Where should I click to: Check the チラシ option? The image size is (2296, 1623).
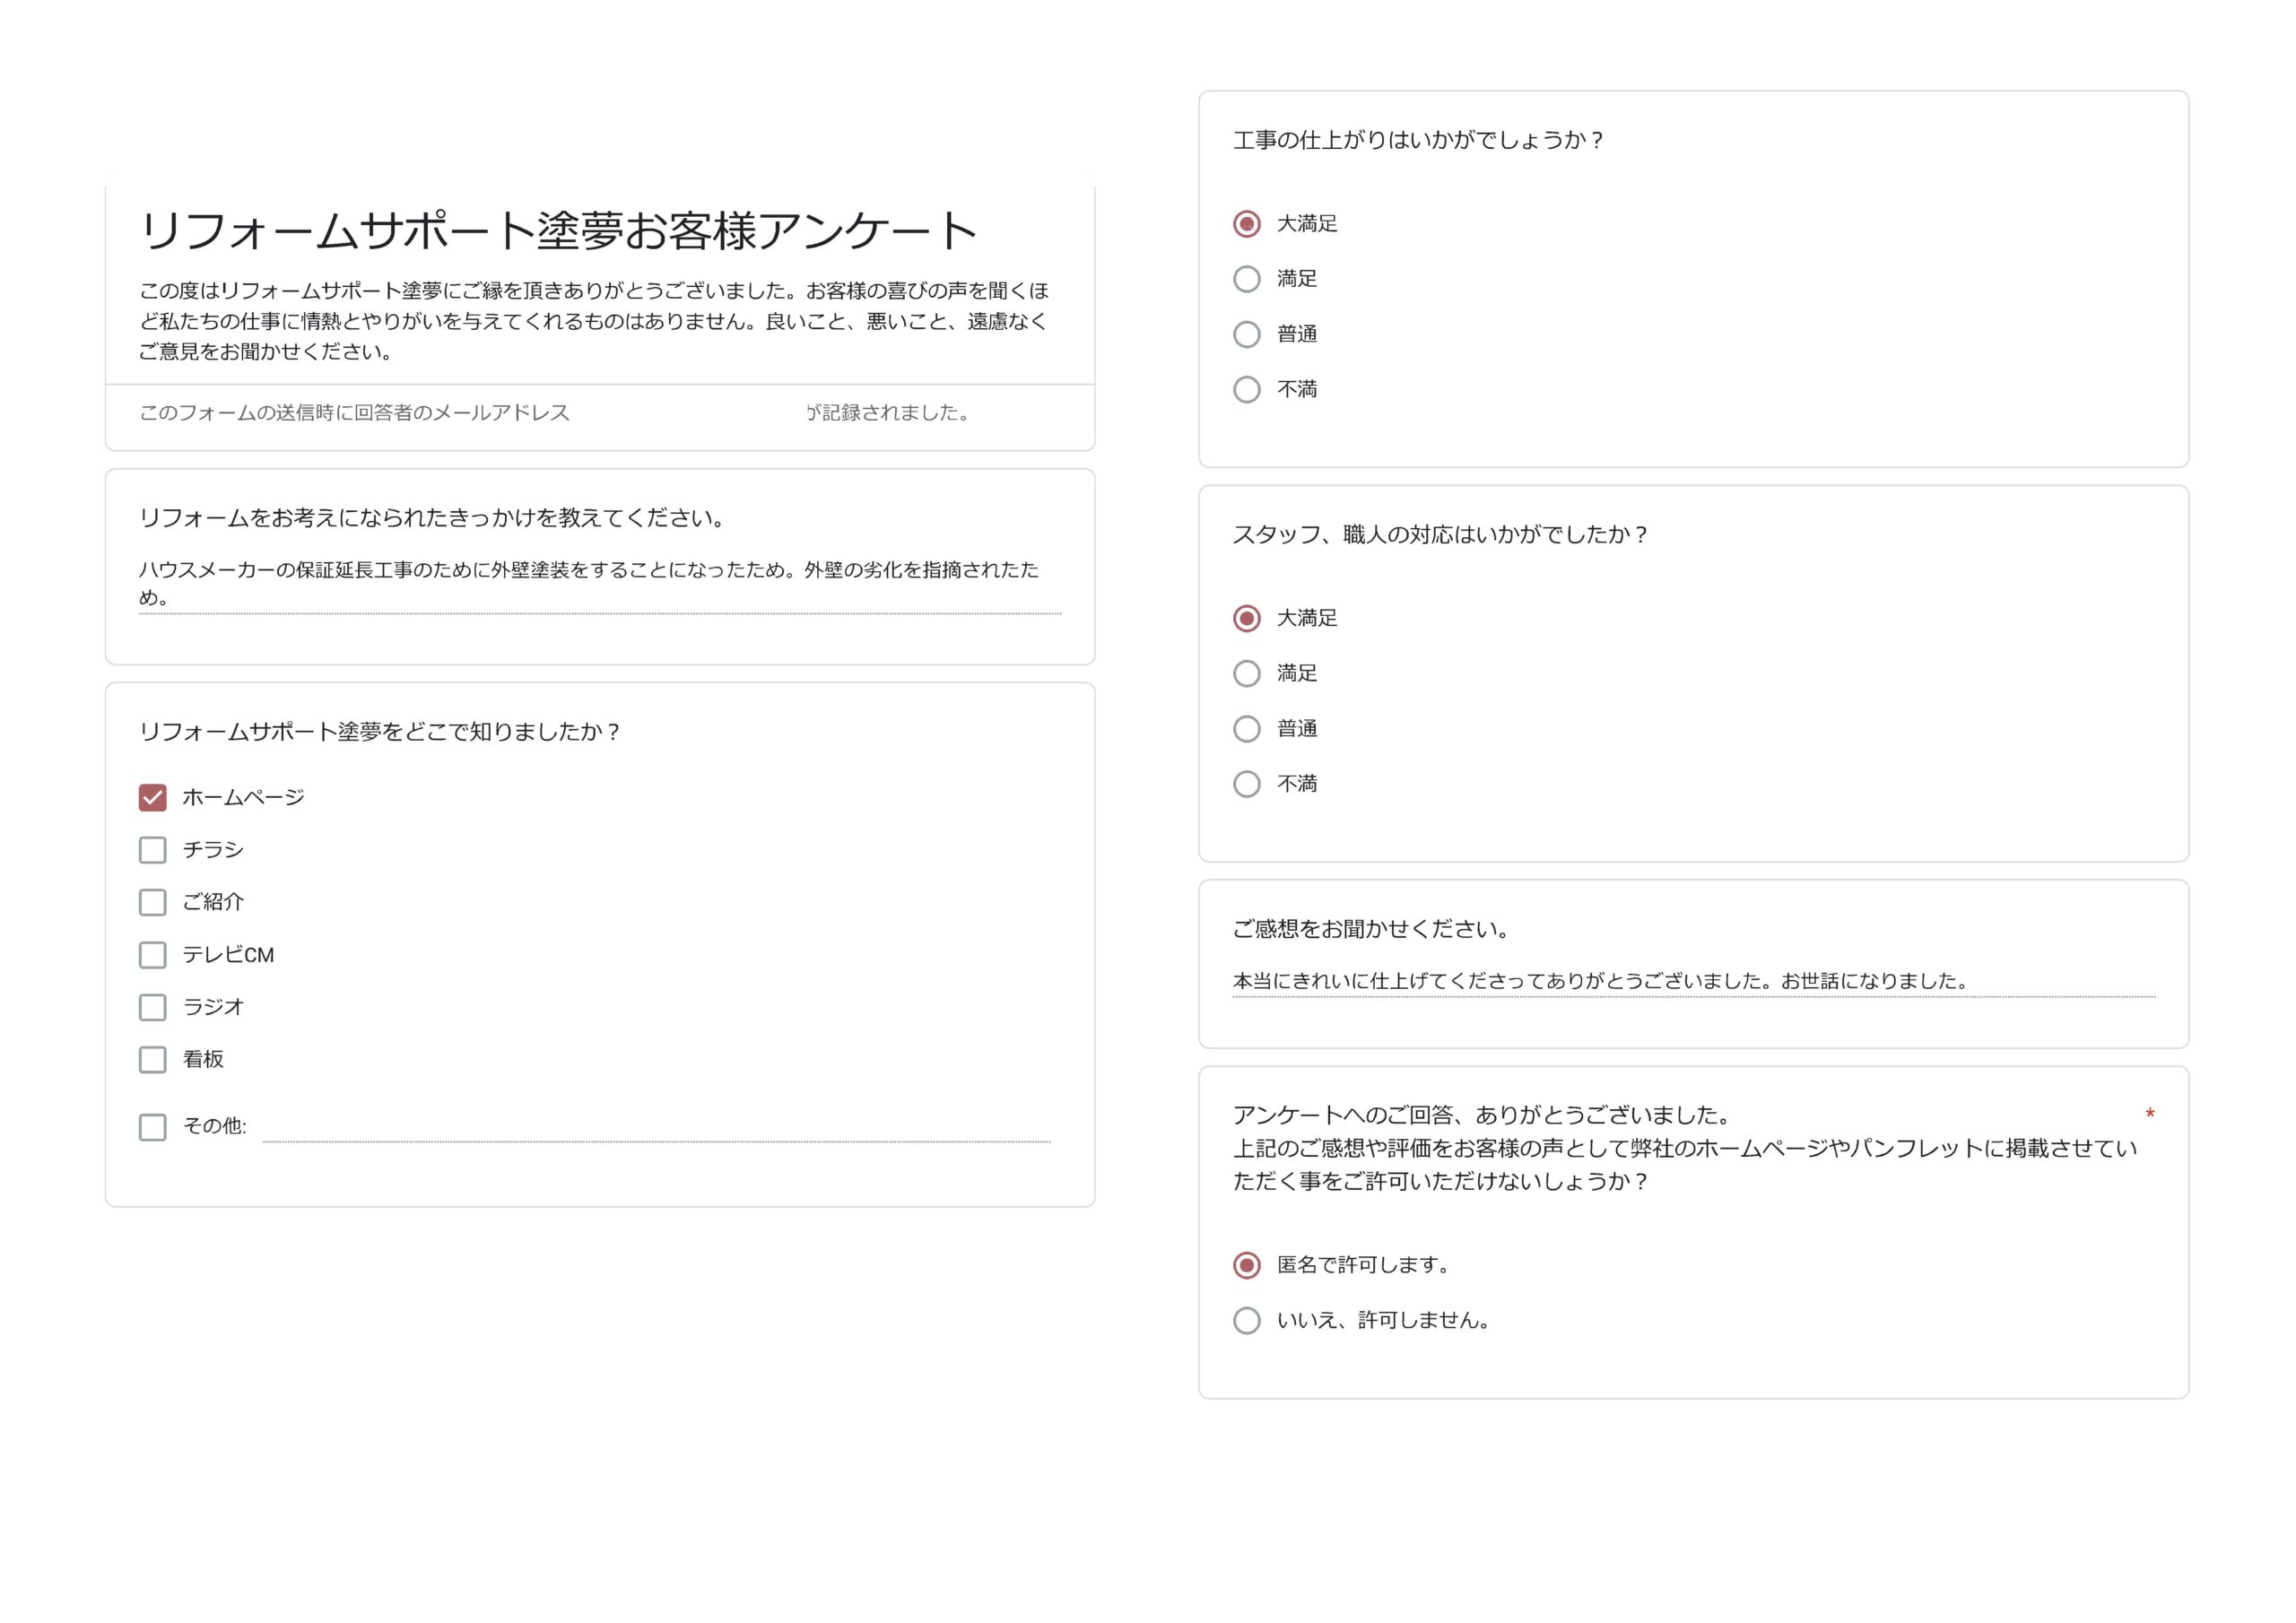coord(152,849)
